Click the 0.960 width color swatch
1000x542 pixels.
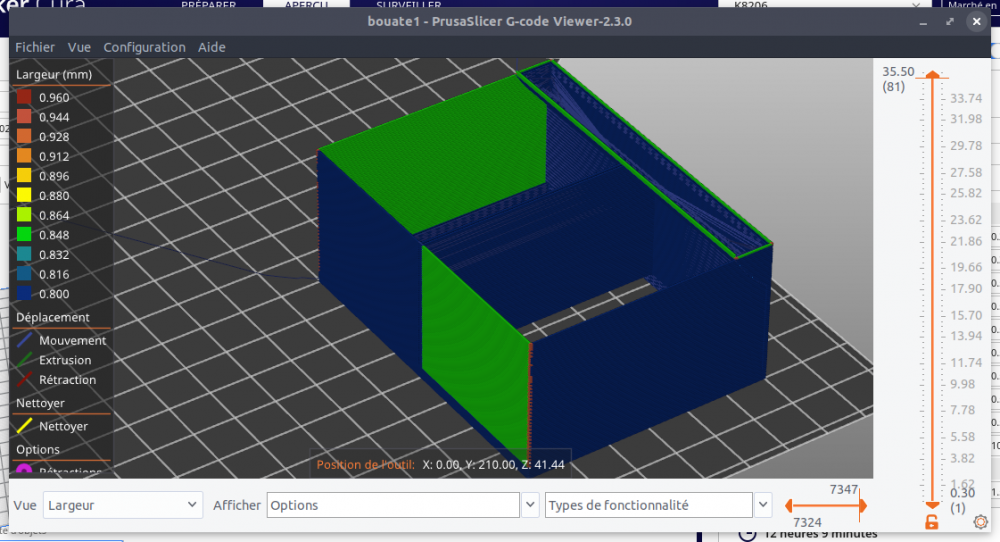[24, 97]
